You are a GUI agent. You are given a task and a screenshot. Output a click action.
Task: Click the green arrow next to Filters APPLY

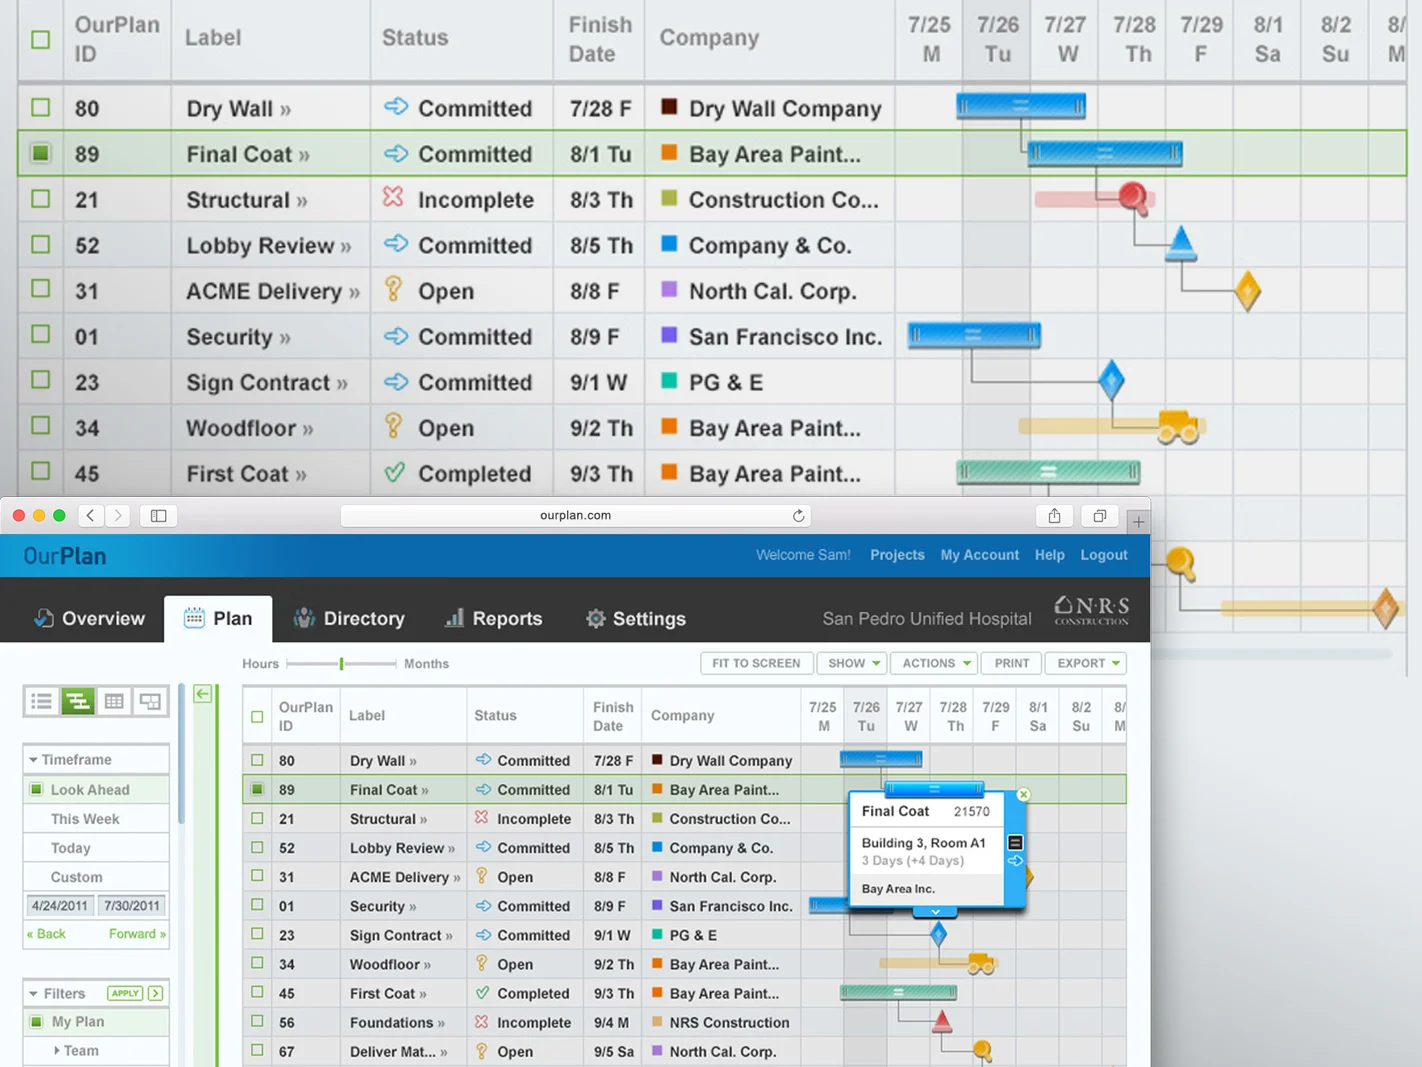click(x=156, y=993)
